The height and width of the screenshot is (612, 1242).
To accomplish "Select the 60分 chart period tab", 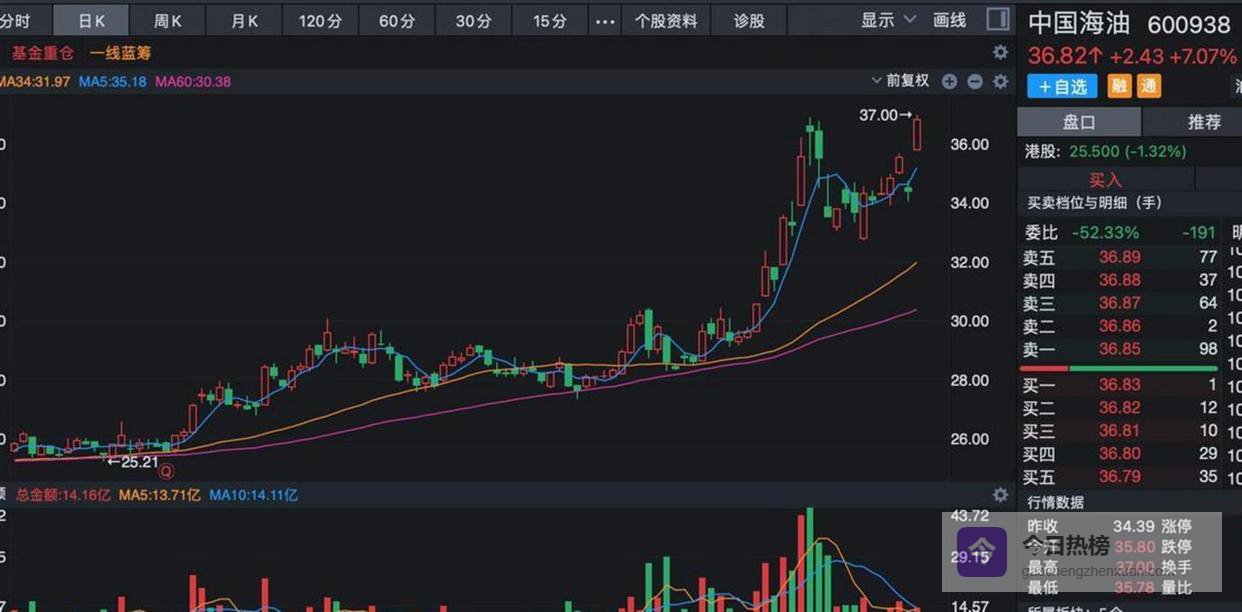I will tap(396, 21).
